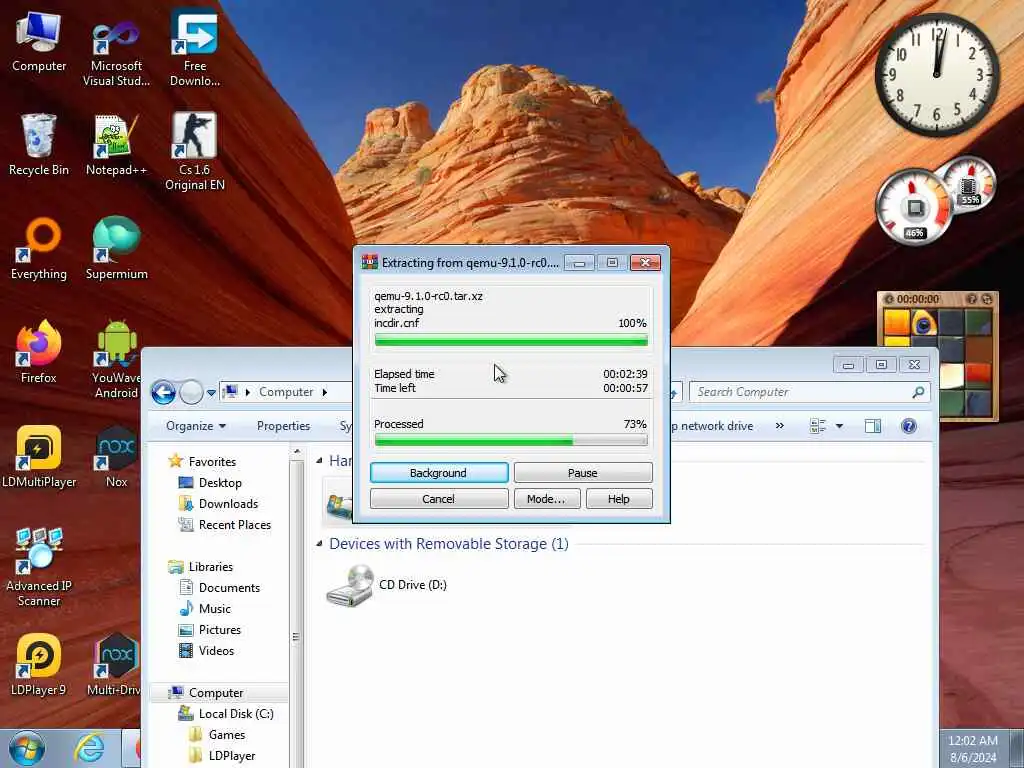Select the Supermium browser shortcut
1024x768 pixels.
[116, 248]
